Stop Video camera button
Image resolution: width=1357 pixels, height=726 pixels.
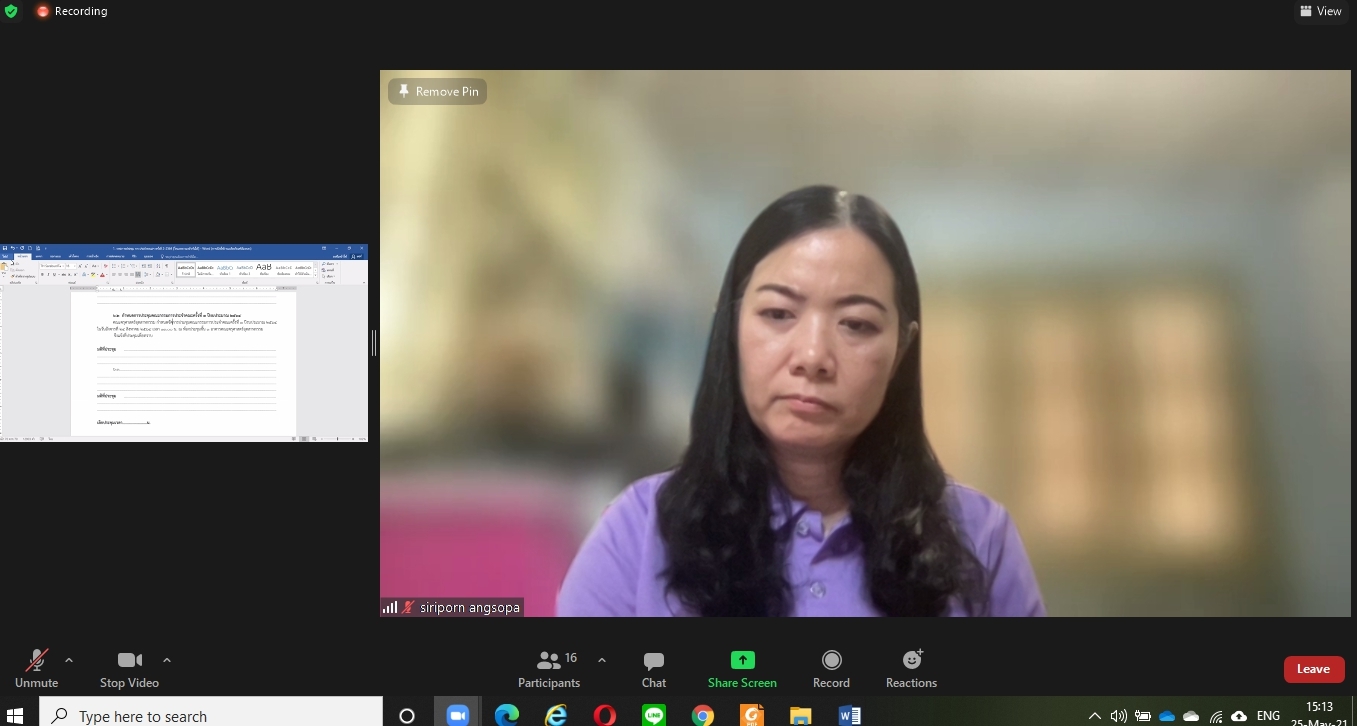click(x=129, y=668)
